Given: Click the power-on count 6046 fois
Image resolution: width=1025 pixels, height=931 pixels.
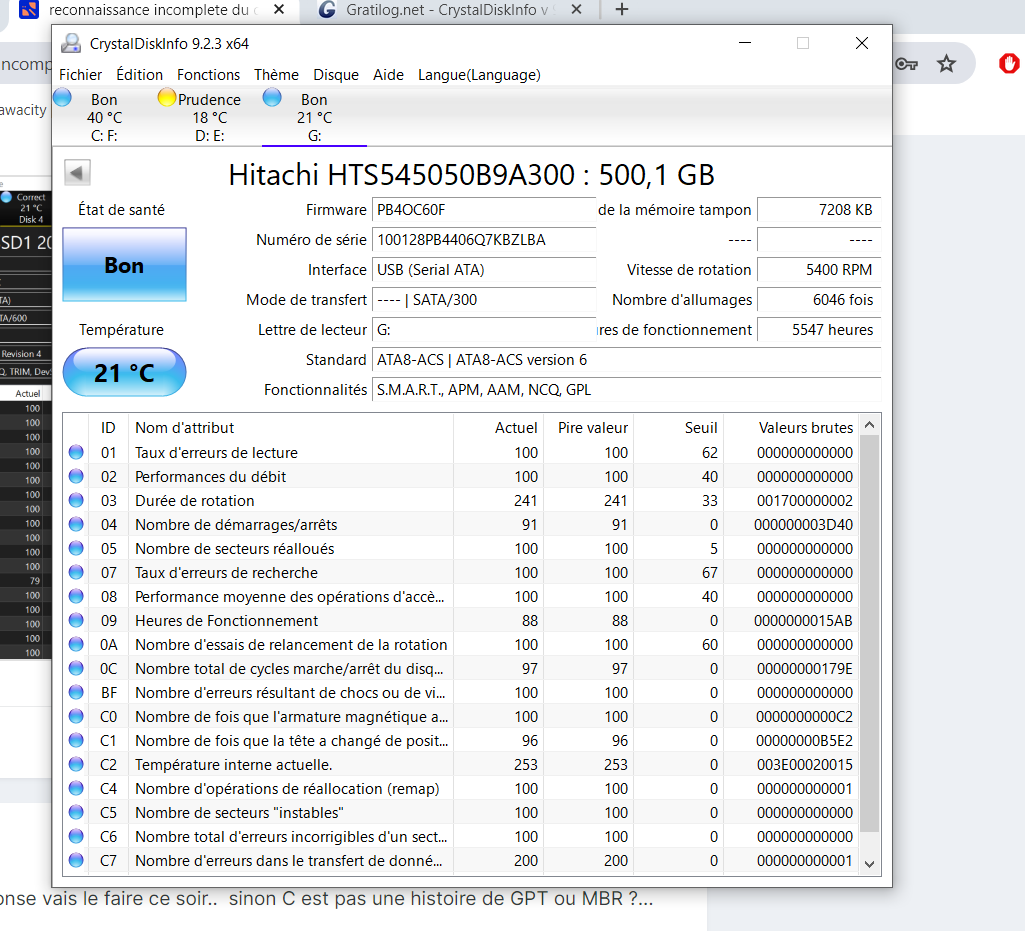Looking at the screenshot, I should (x=819, y=300).
